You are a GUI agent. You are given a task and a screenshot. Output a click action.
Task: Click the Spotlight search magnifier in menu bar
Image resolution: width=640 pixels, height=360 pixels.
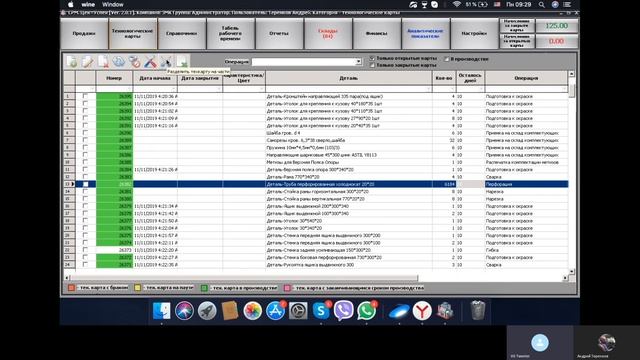(541, 4)
